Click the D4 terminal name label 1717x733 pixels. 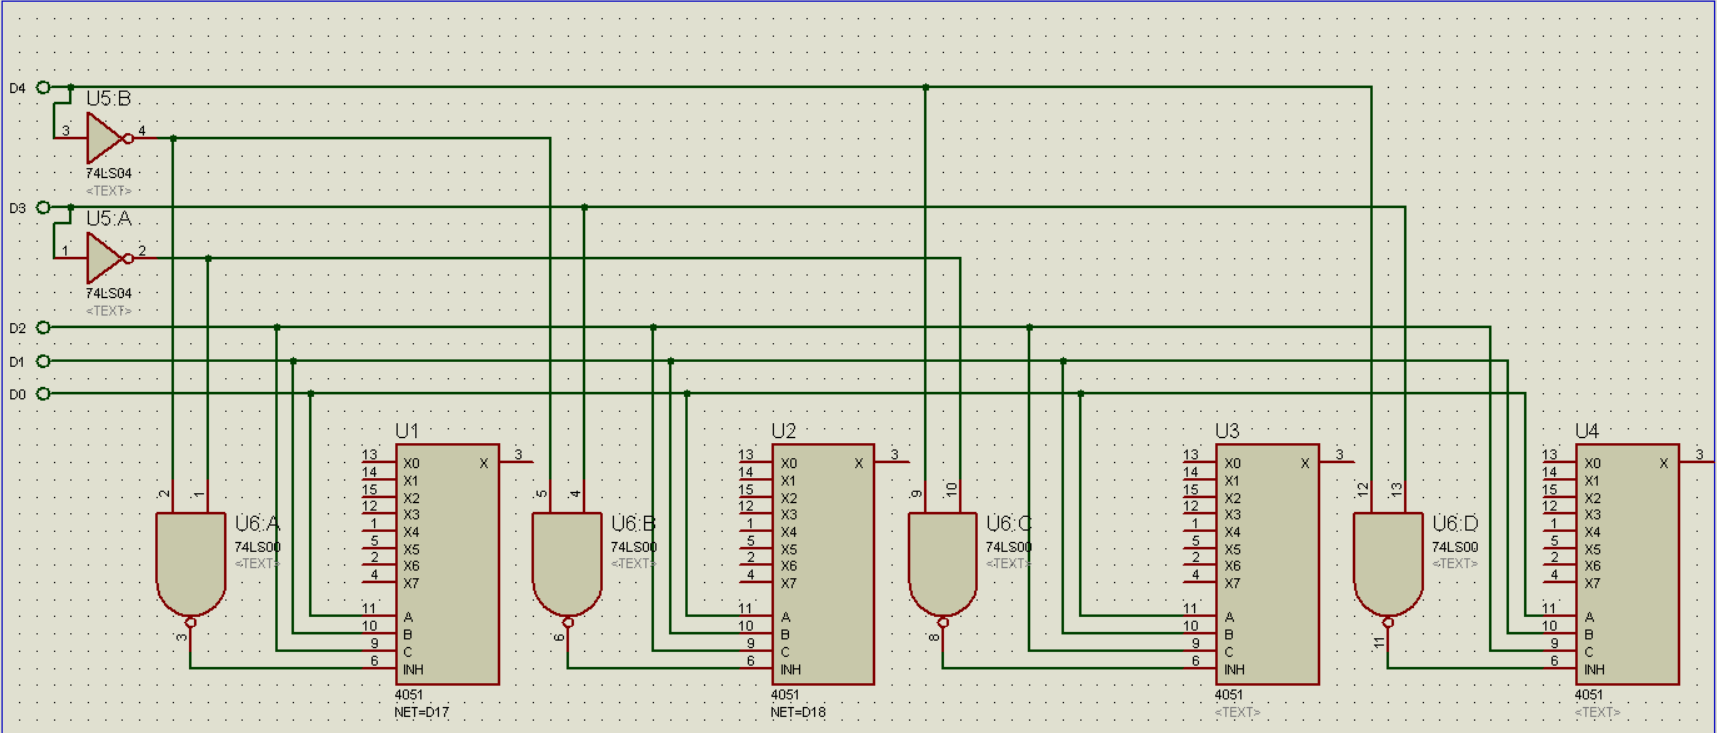[x=17, y=89]
